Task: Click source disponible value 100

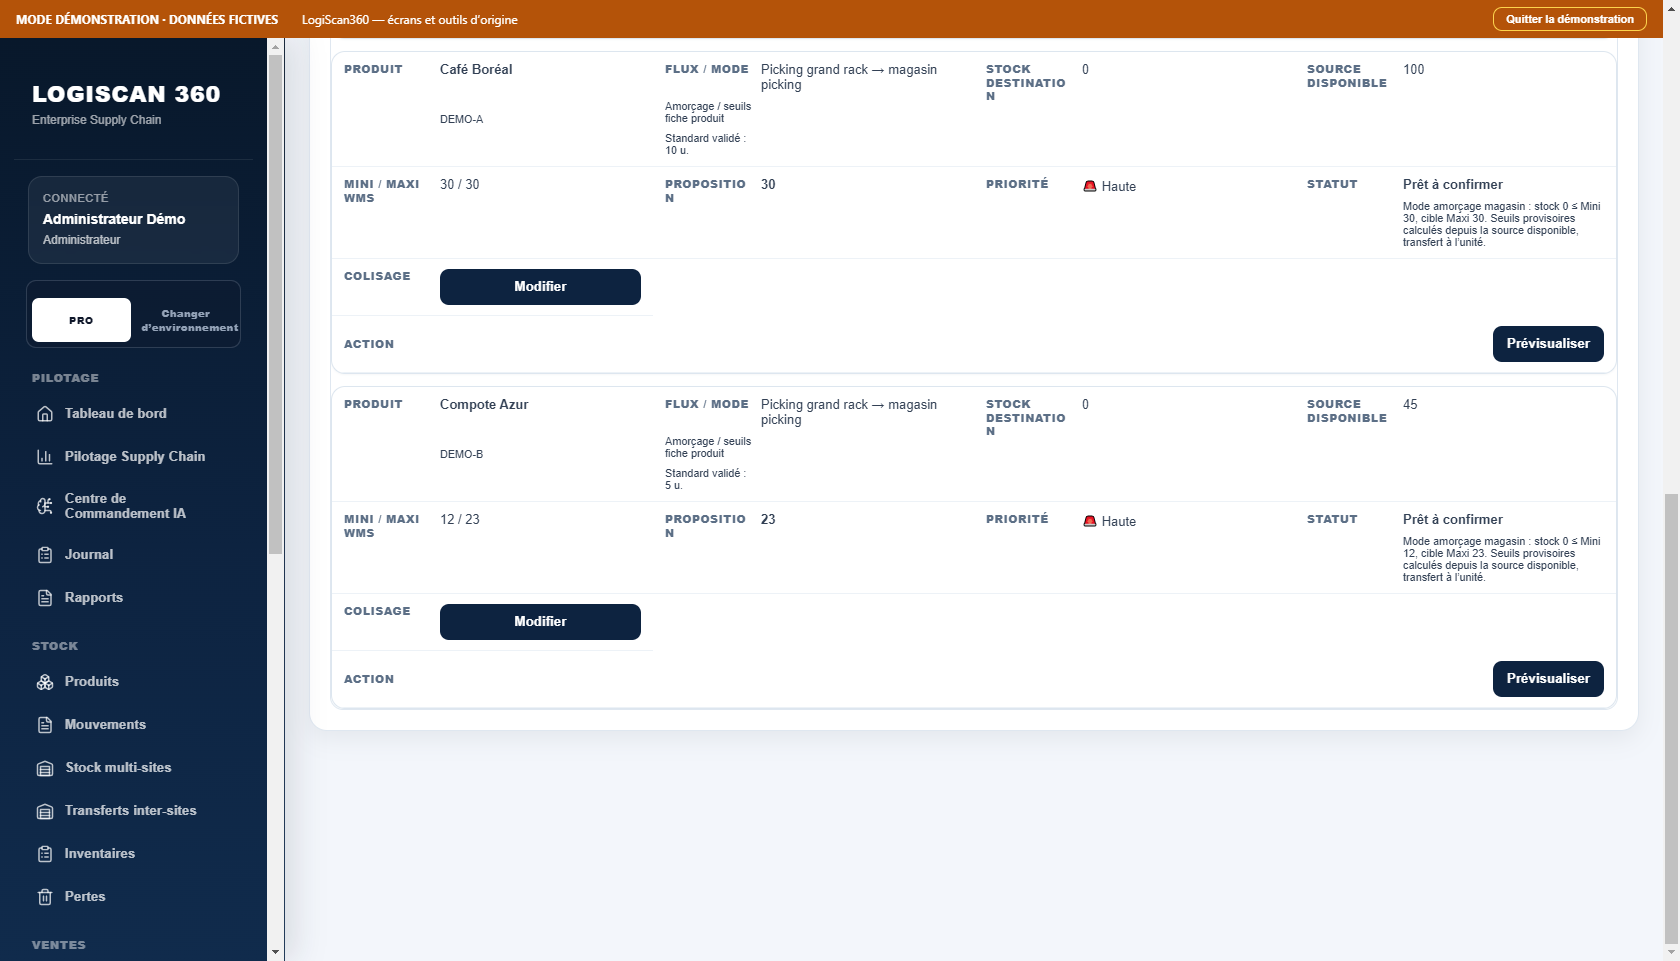Action: (1413, 69)
